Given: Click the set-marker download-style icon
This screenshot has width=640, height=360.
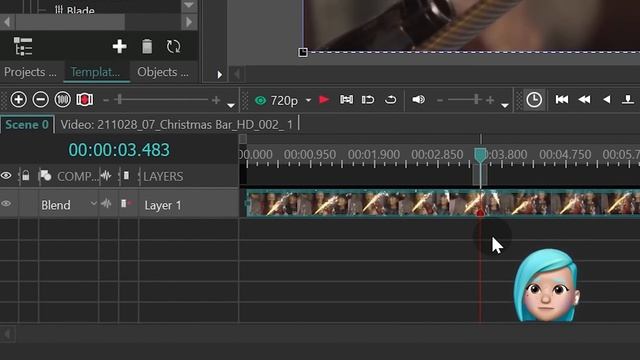Looking at the screenshot, I should click(628, 100).
